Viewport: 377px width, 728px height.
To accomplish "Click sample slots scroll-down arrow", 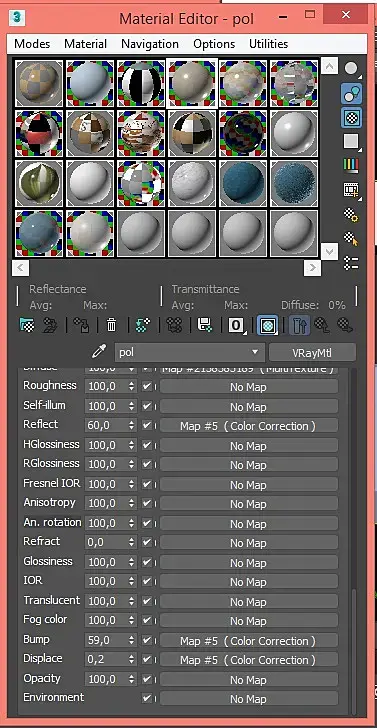I will [x=329, y=252].
